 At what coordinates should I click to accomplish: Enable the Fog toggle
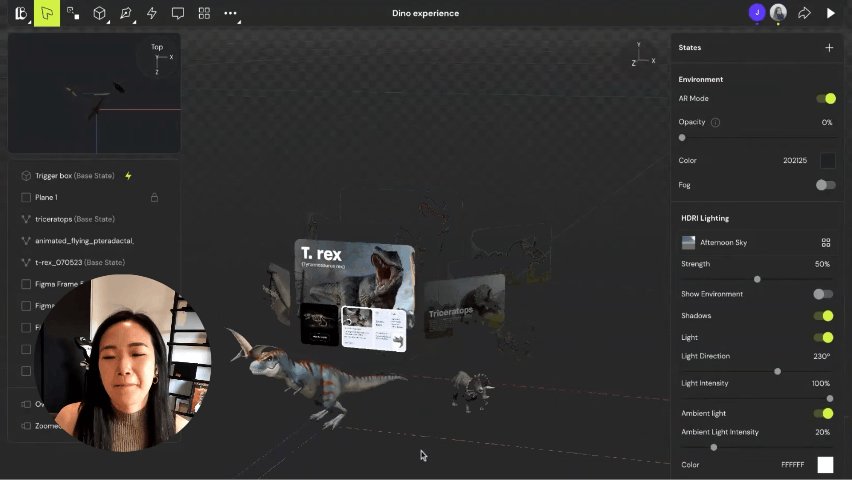[825, 184]
